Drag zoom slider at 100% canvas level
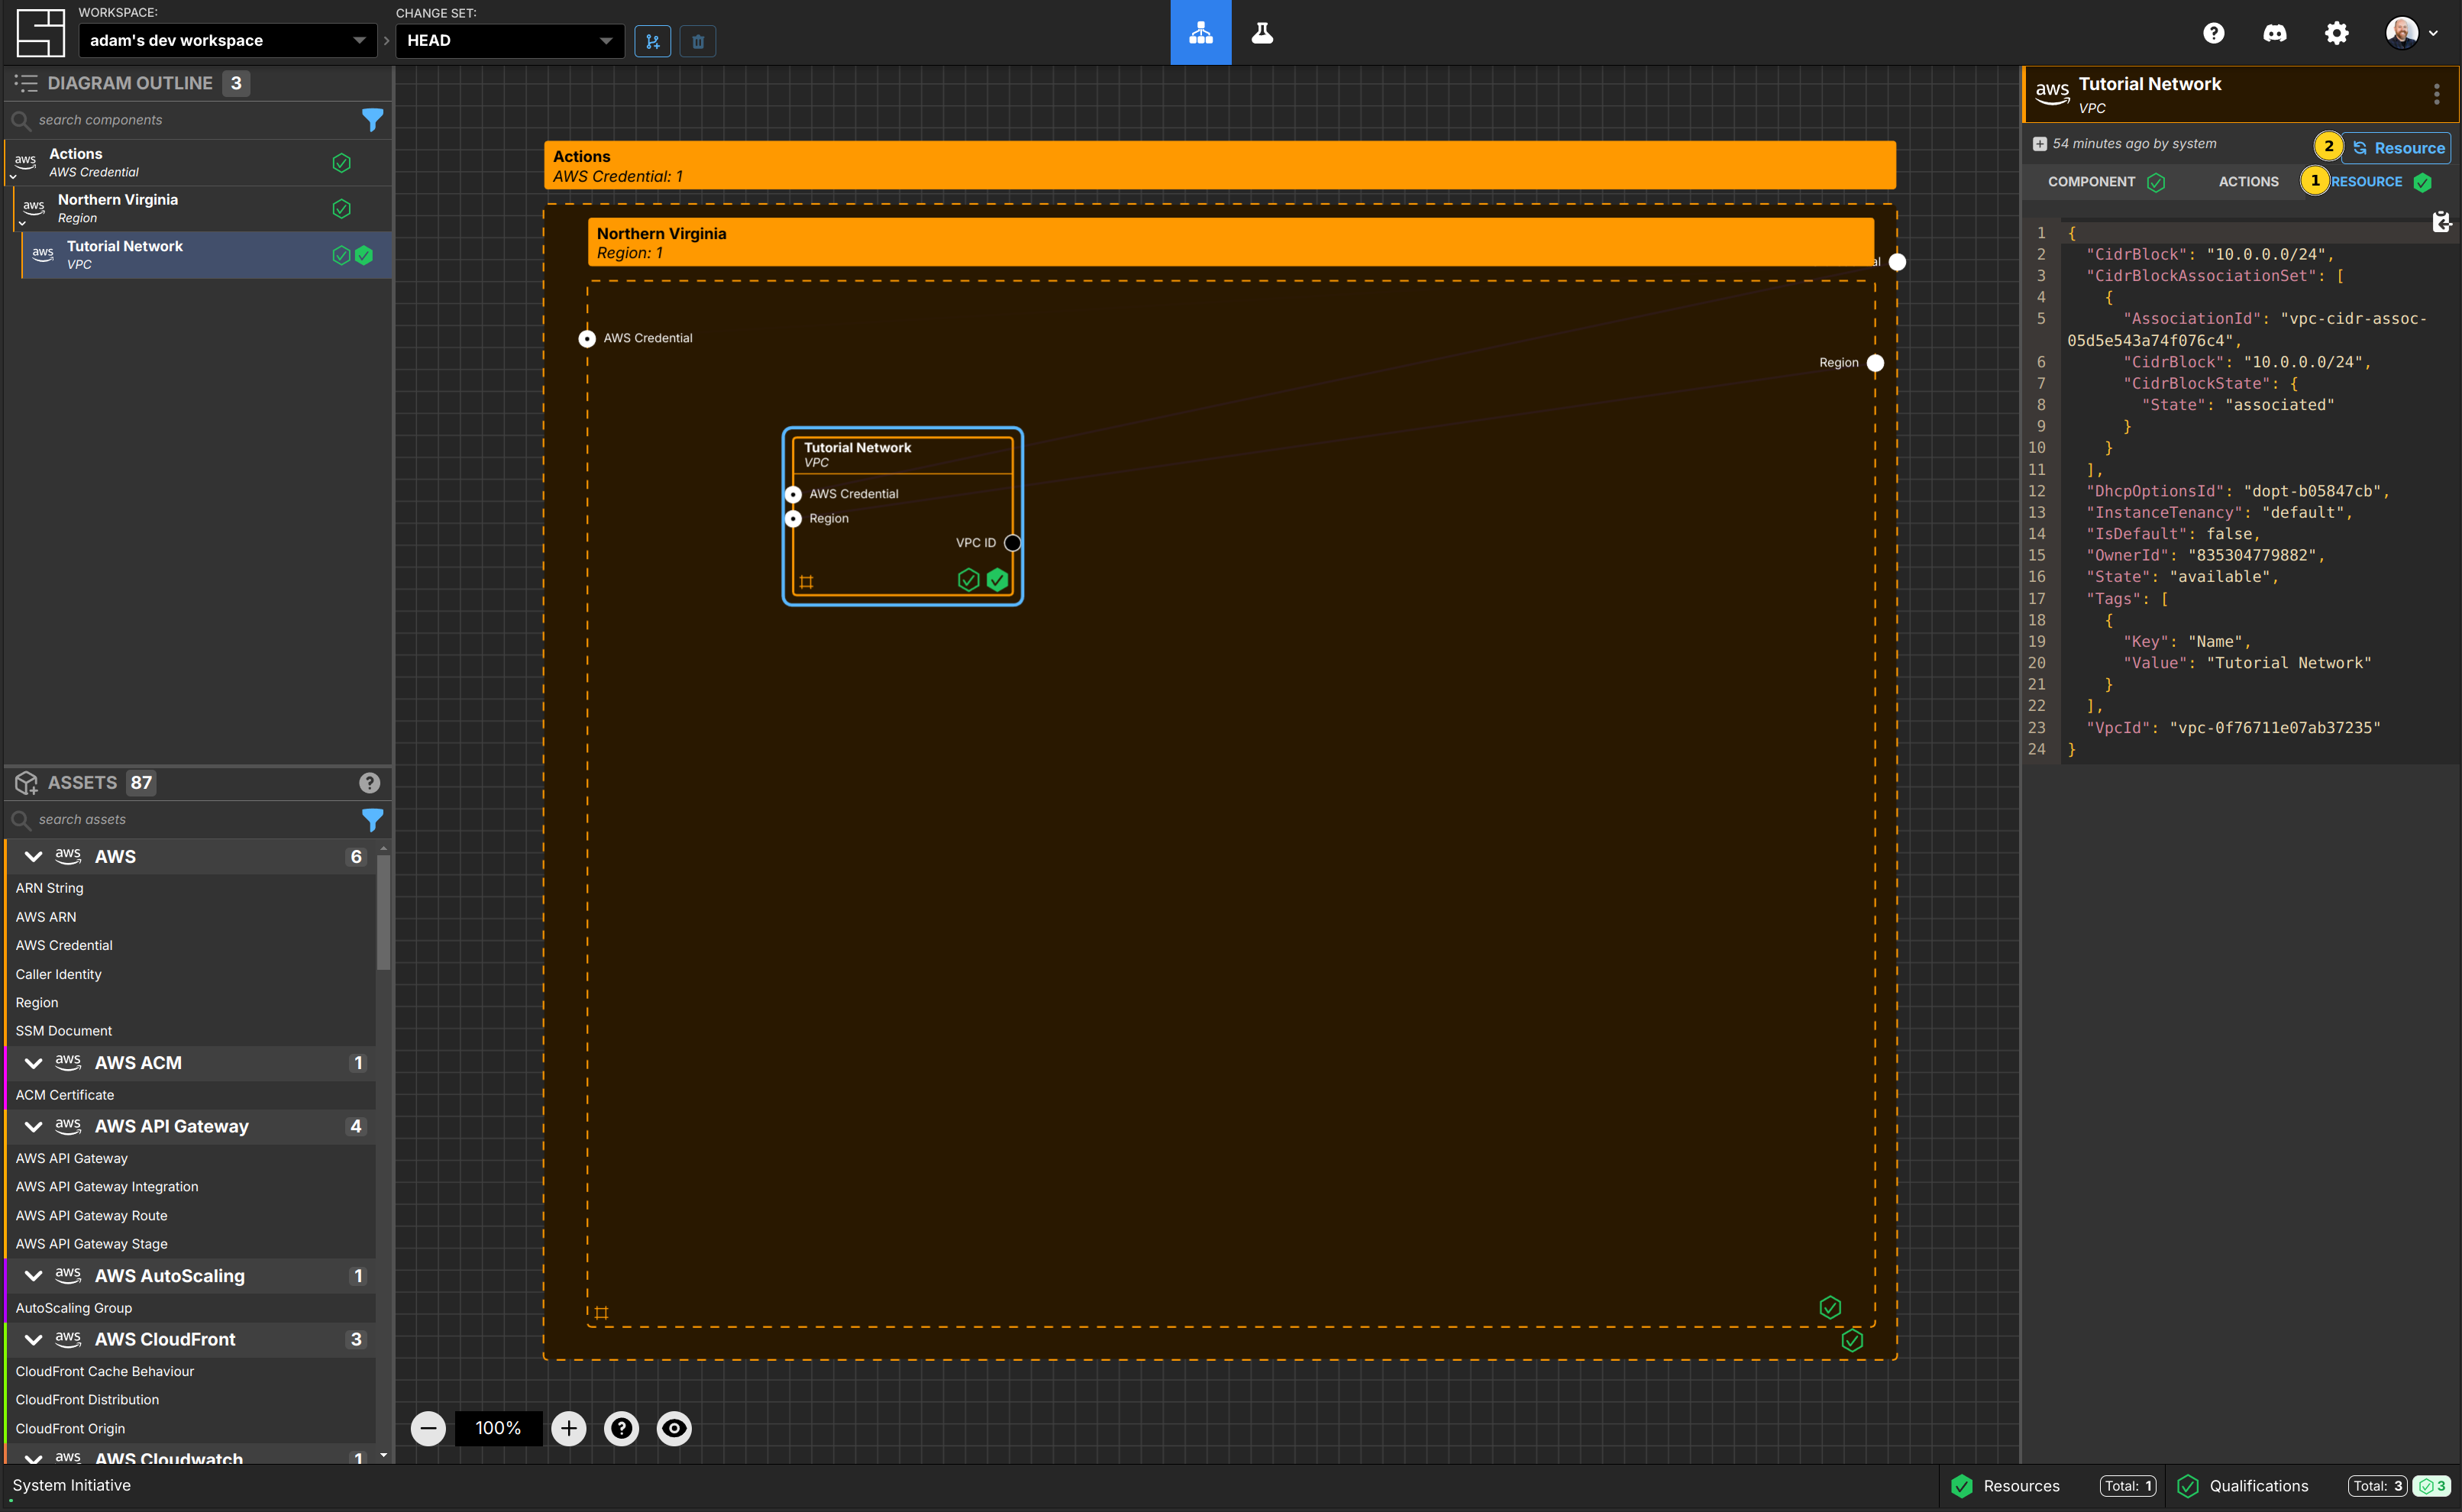This screenshot has height=1512, width=2462. (499, 1427)
